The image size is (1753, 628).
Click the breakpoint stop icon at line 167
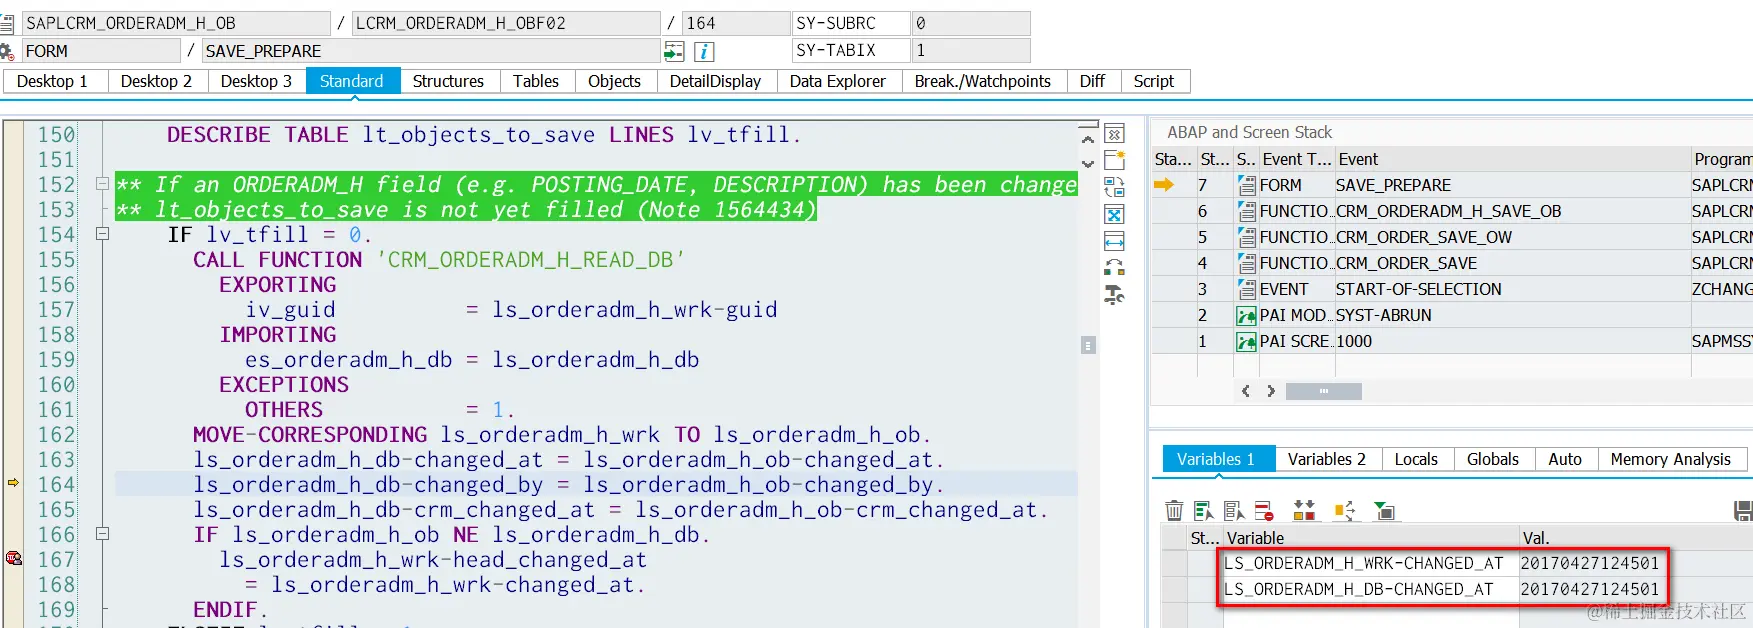(14, 559)
